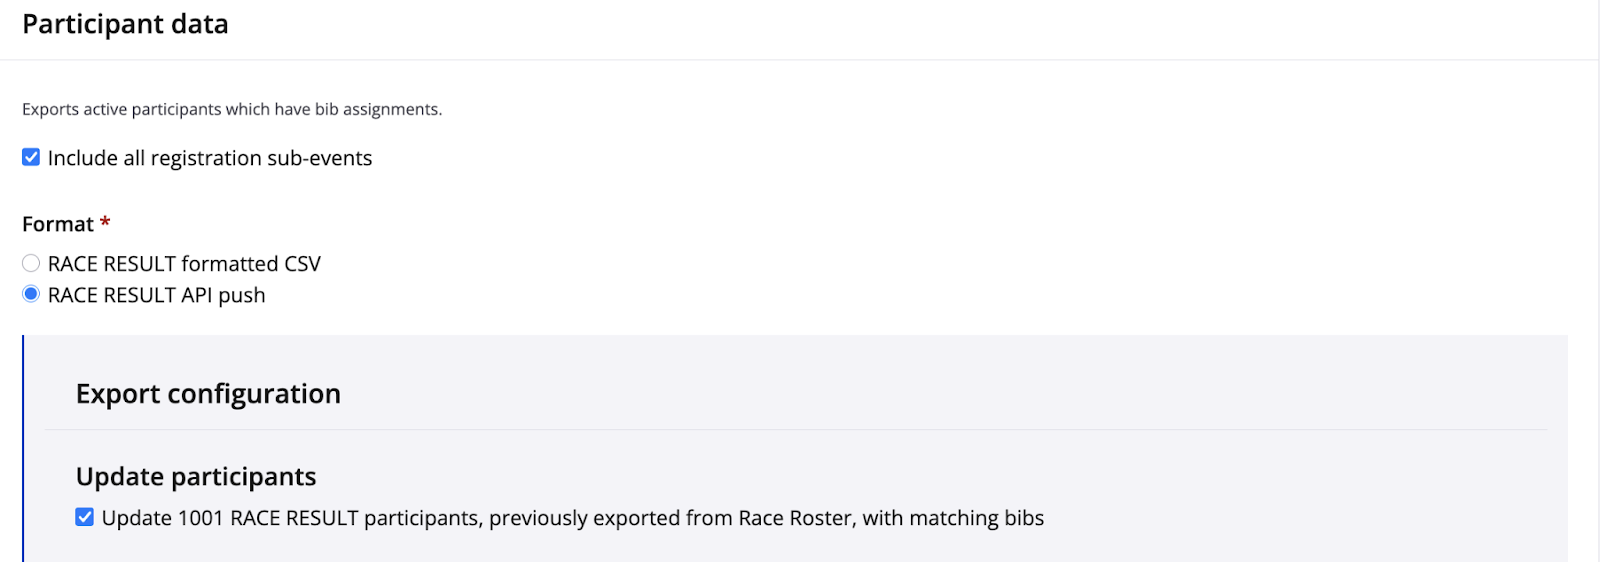Viewport: 1600px width, 562px height.
Task: Click the 'RACE RESULT formatted CSV' label text
Action: click(184, 264)
